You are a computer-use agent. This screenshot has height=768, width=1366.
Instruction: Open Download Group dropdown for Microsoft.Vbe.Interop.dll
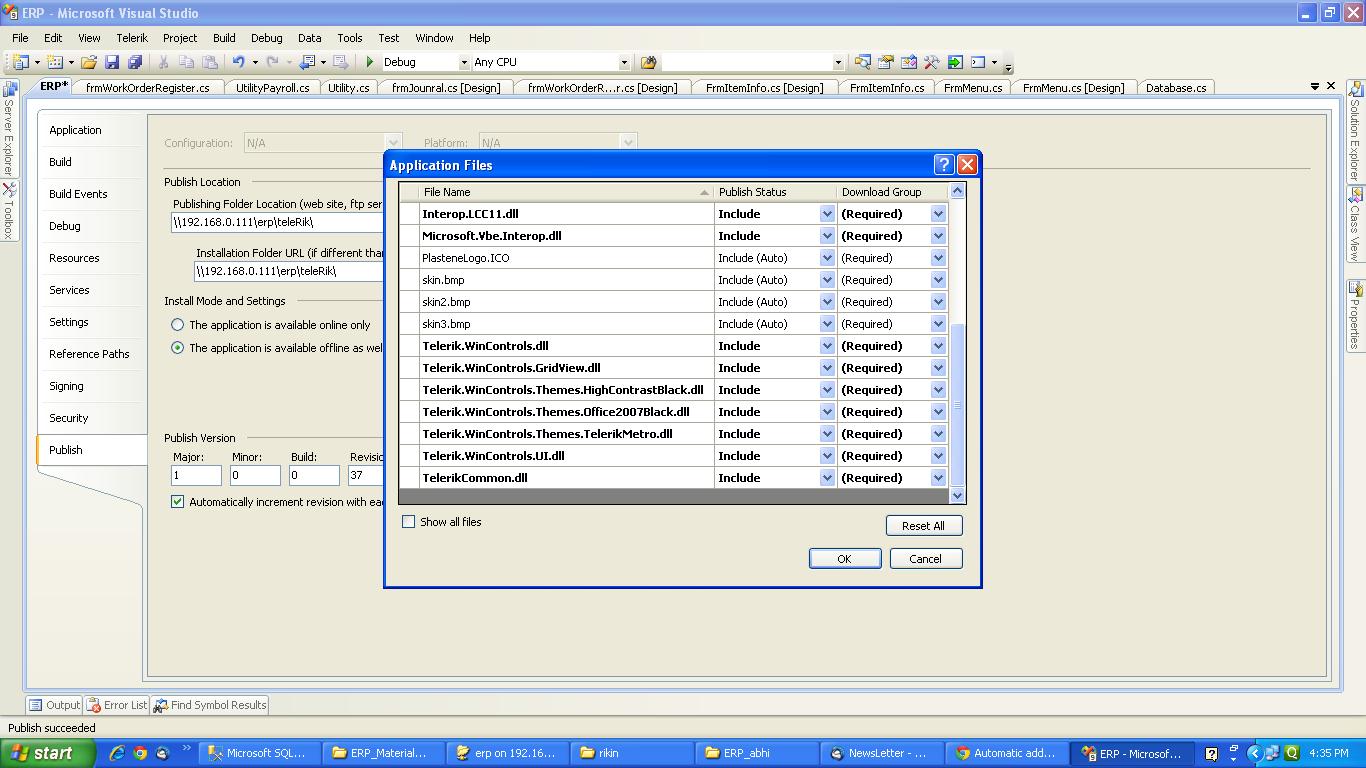[938, 236]
